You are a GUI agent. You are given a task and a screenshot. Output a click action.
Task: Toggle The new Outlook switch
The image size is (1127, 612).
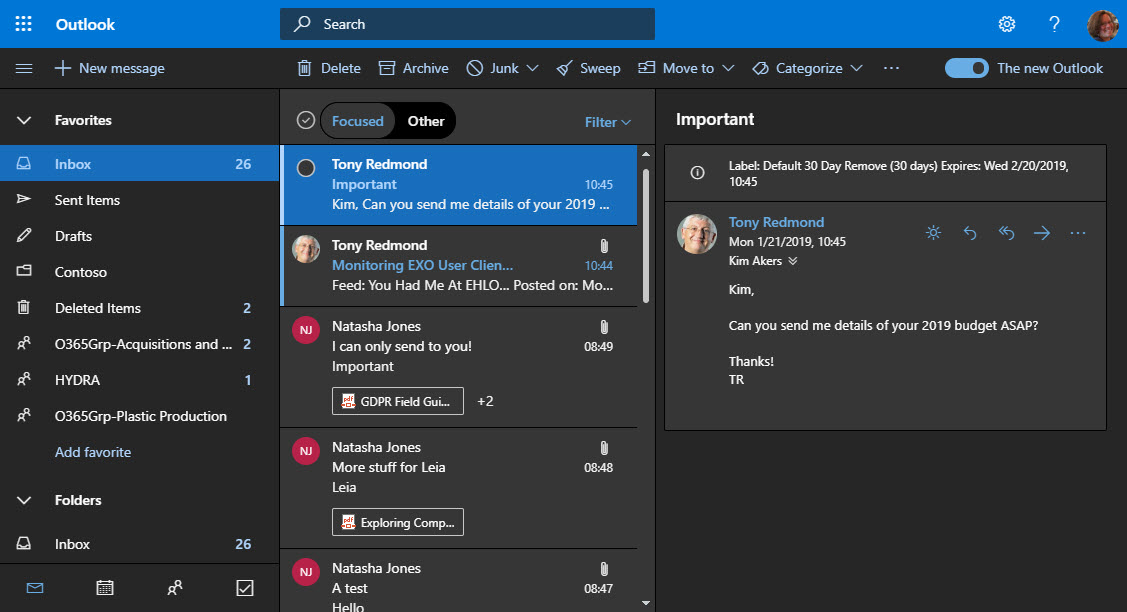967,68
